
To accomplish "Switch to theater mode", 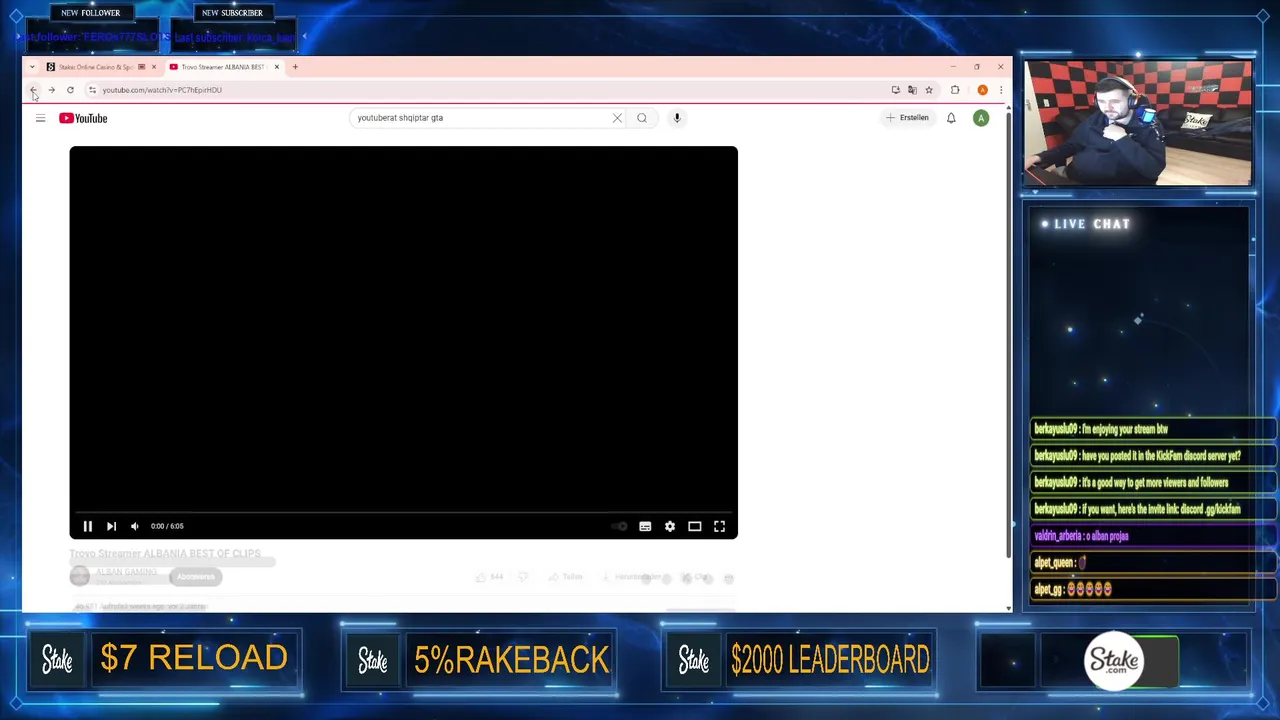I will click(x=695, y=526).
